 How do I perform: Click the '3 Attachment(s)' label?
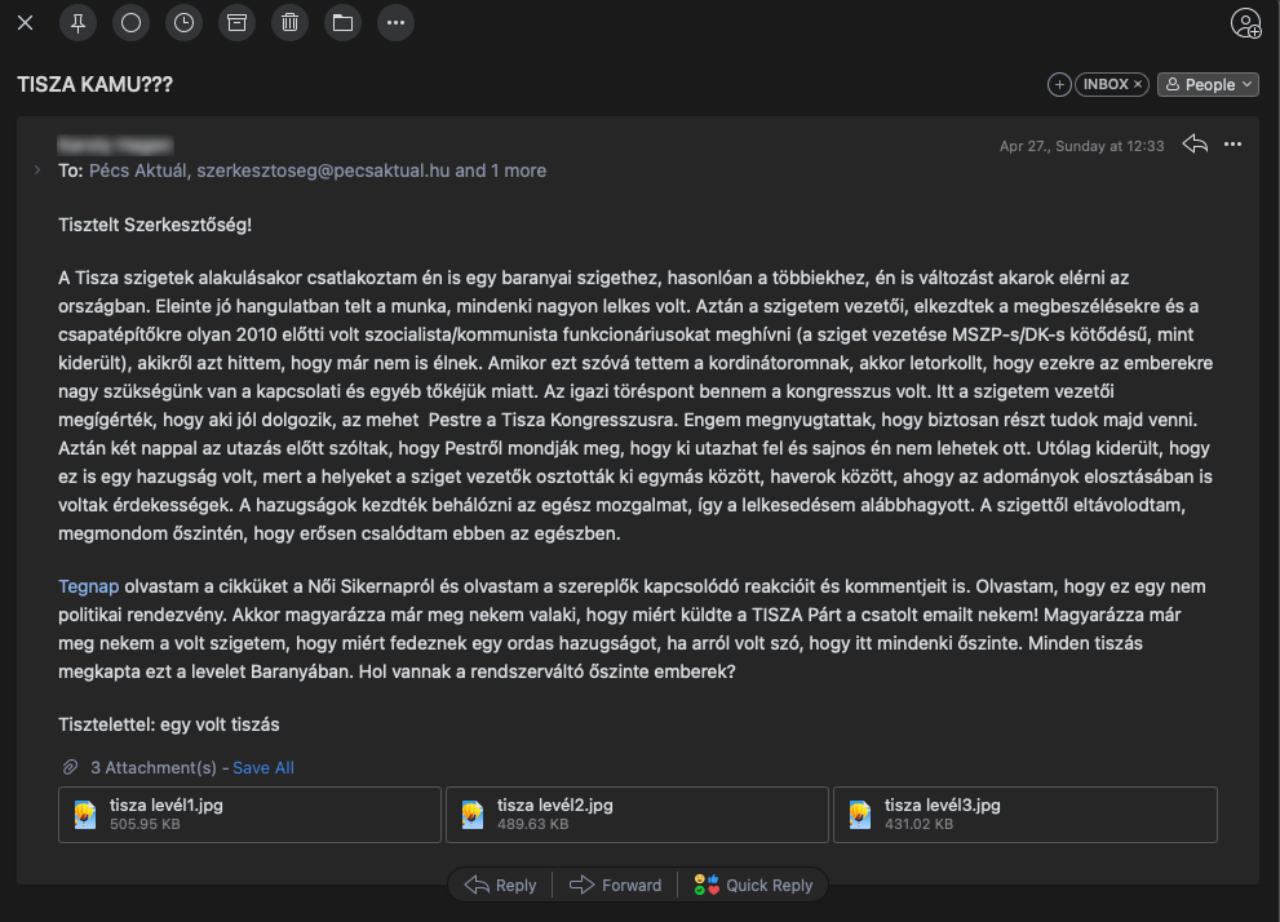pyautogui.click(x=153, y=768)
